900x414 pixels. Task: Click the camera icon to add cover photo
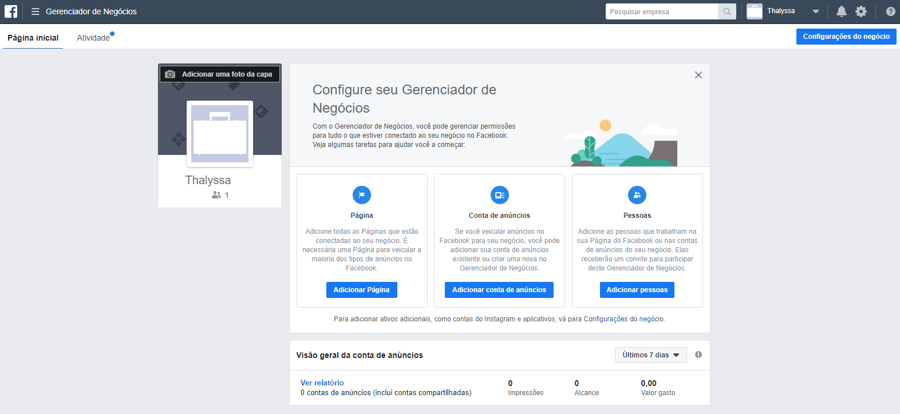click(x=170, y=74)
